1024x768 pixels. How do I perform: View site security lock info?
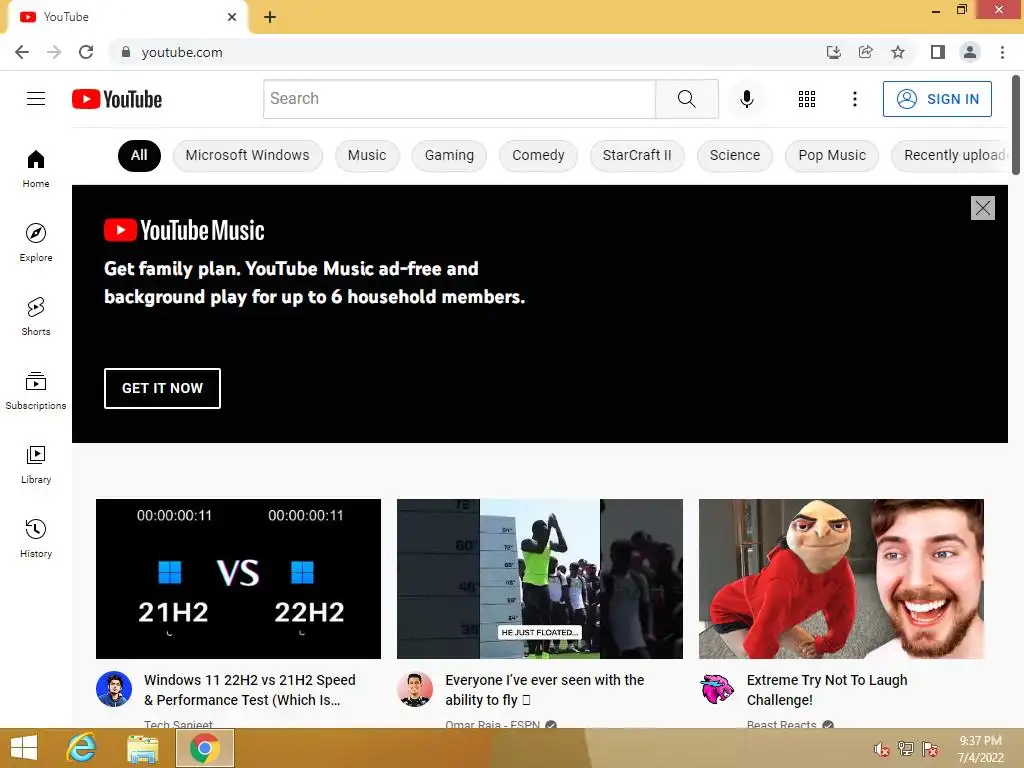tap(126, 52)
